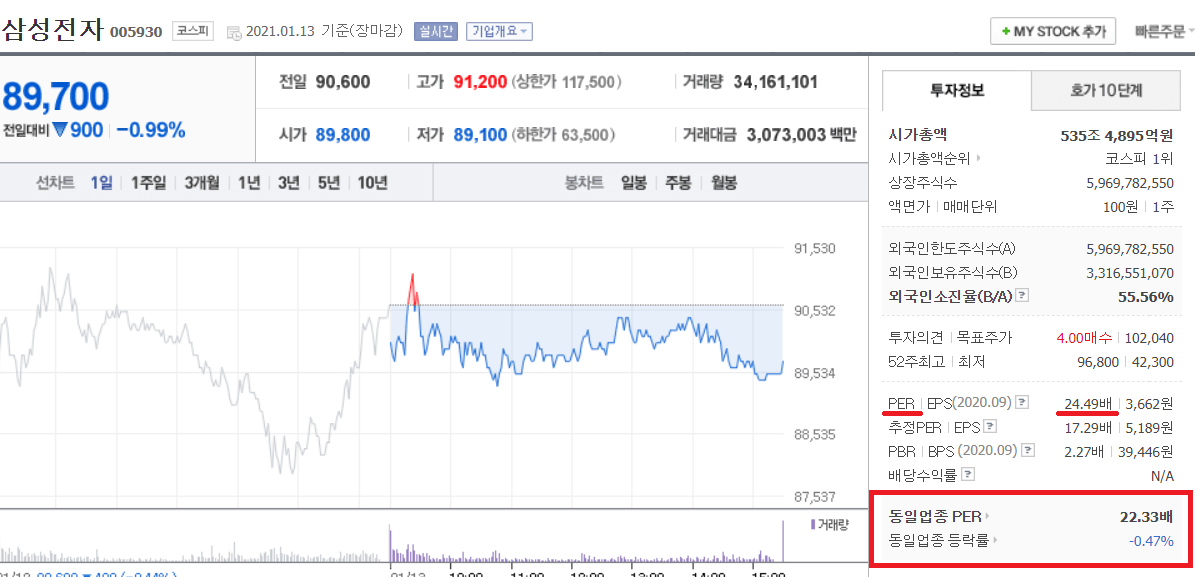Select the 투자정보 tab
1203x577 pixels.
955,90
